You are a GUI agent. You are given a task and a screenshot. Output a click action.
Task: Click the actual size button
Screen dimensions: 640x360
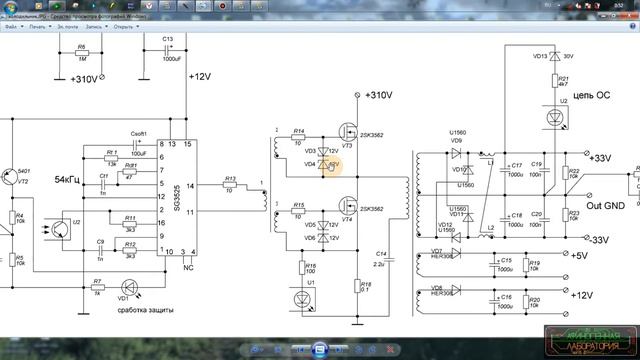click(278, 349)
